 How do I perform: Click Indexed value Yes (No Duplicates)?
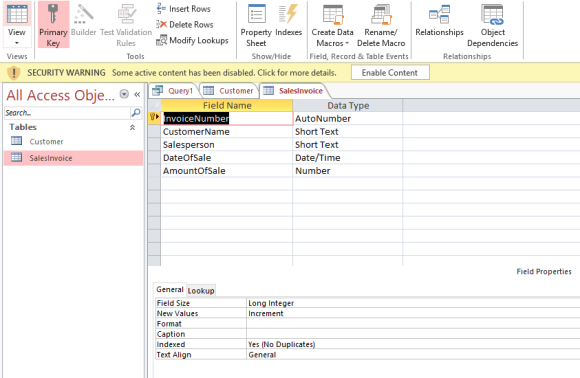[413, 344]
